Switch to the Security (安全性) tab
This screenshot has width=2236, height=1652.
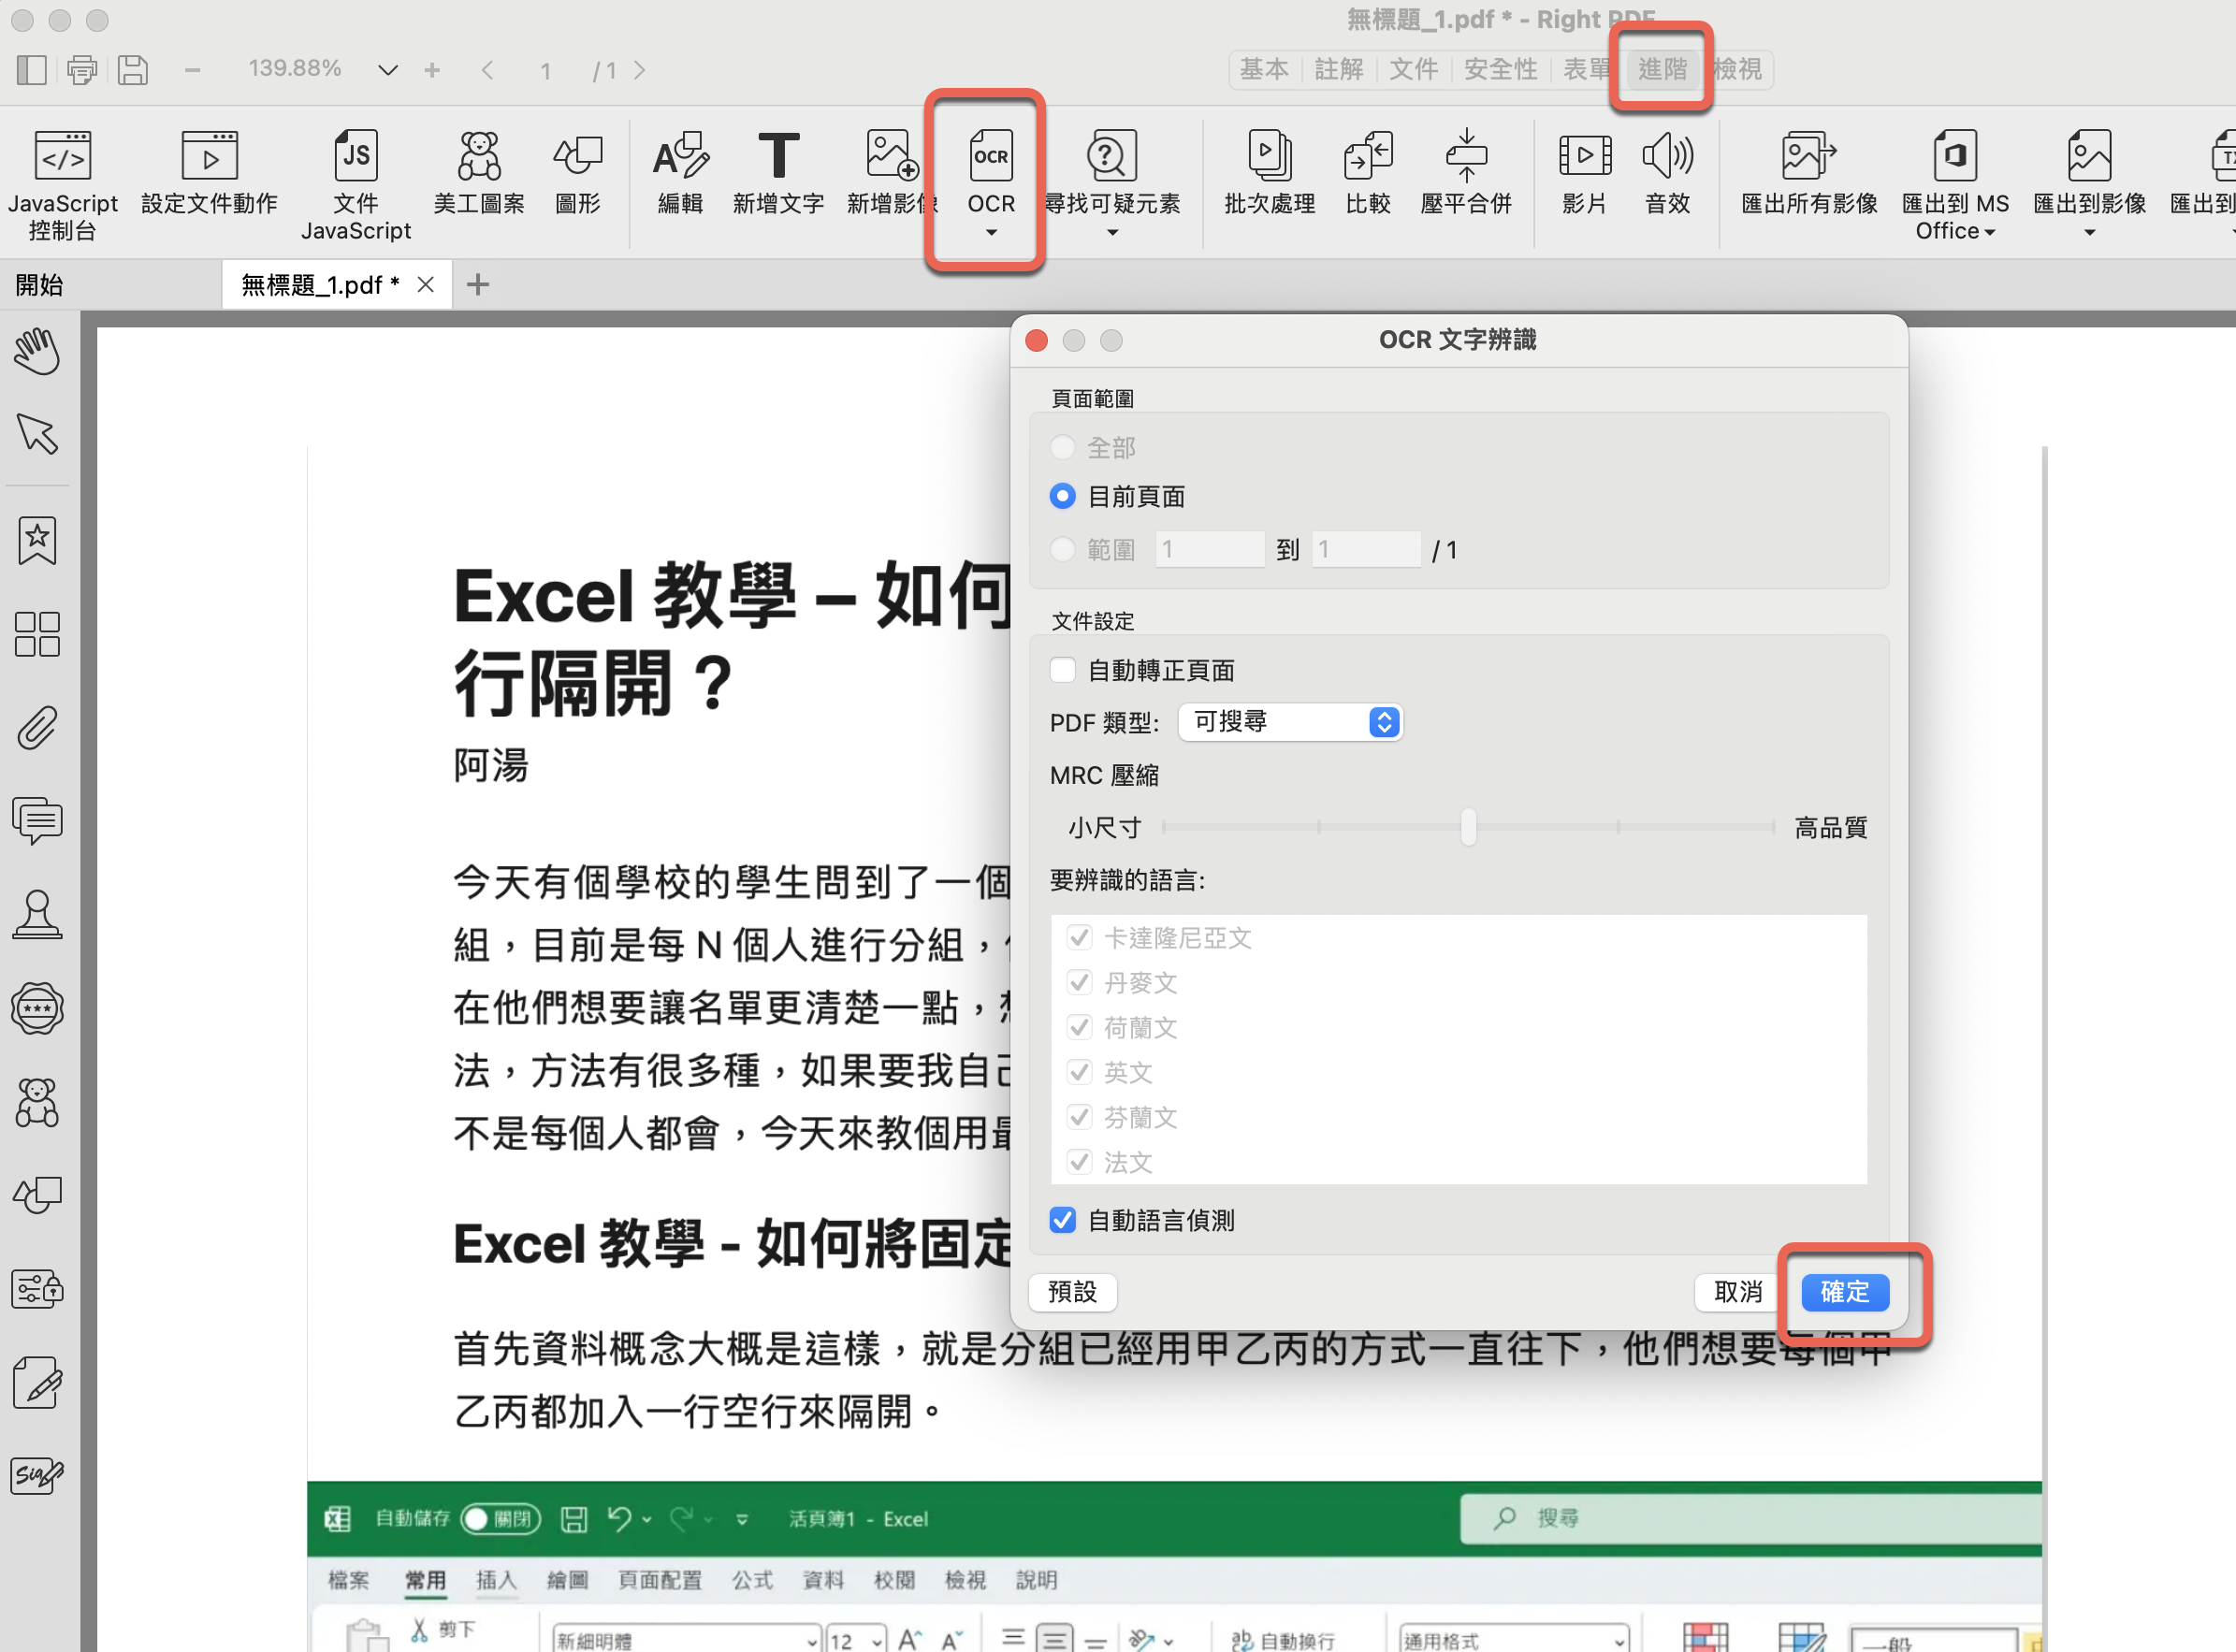click(x=1500, y=69)
